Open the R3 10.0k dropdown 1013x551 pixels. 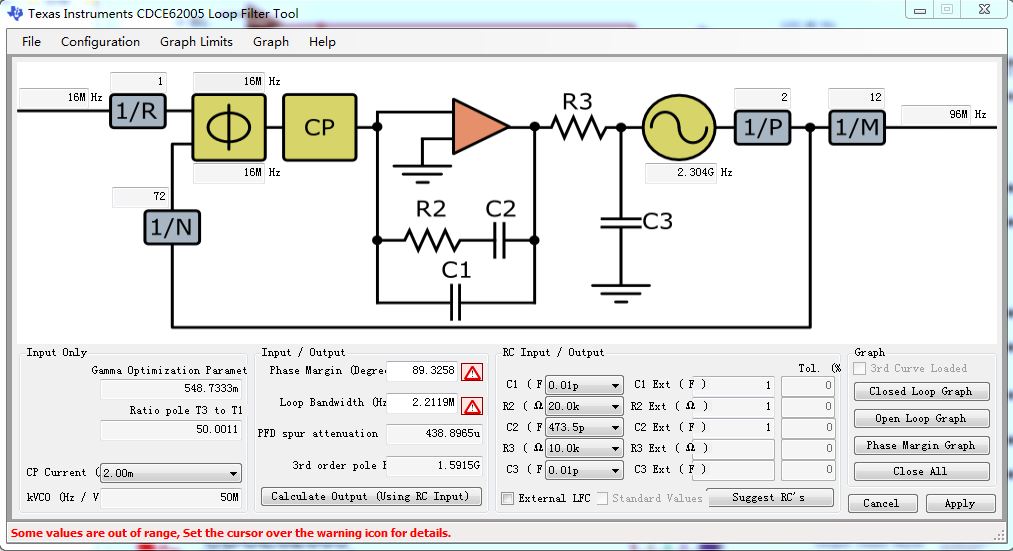pos(584,448)
